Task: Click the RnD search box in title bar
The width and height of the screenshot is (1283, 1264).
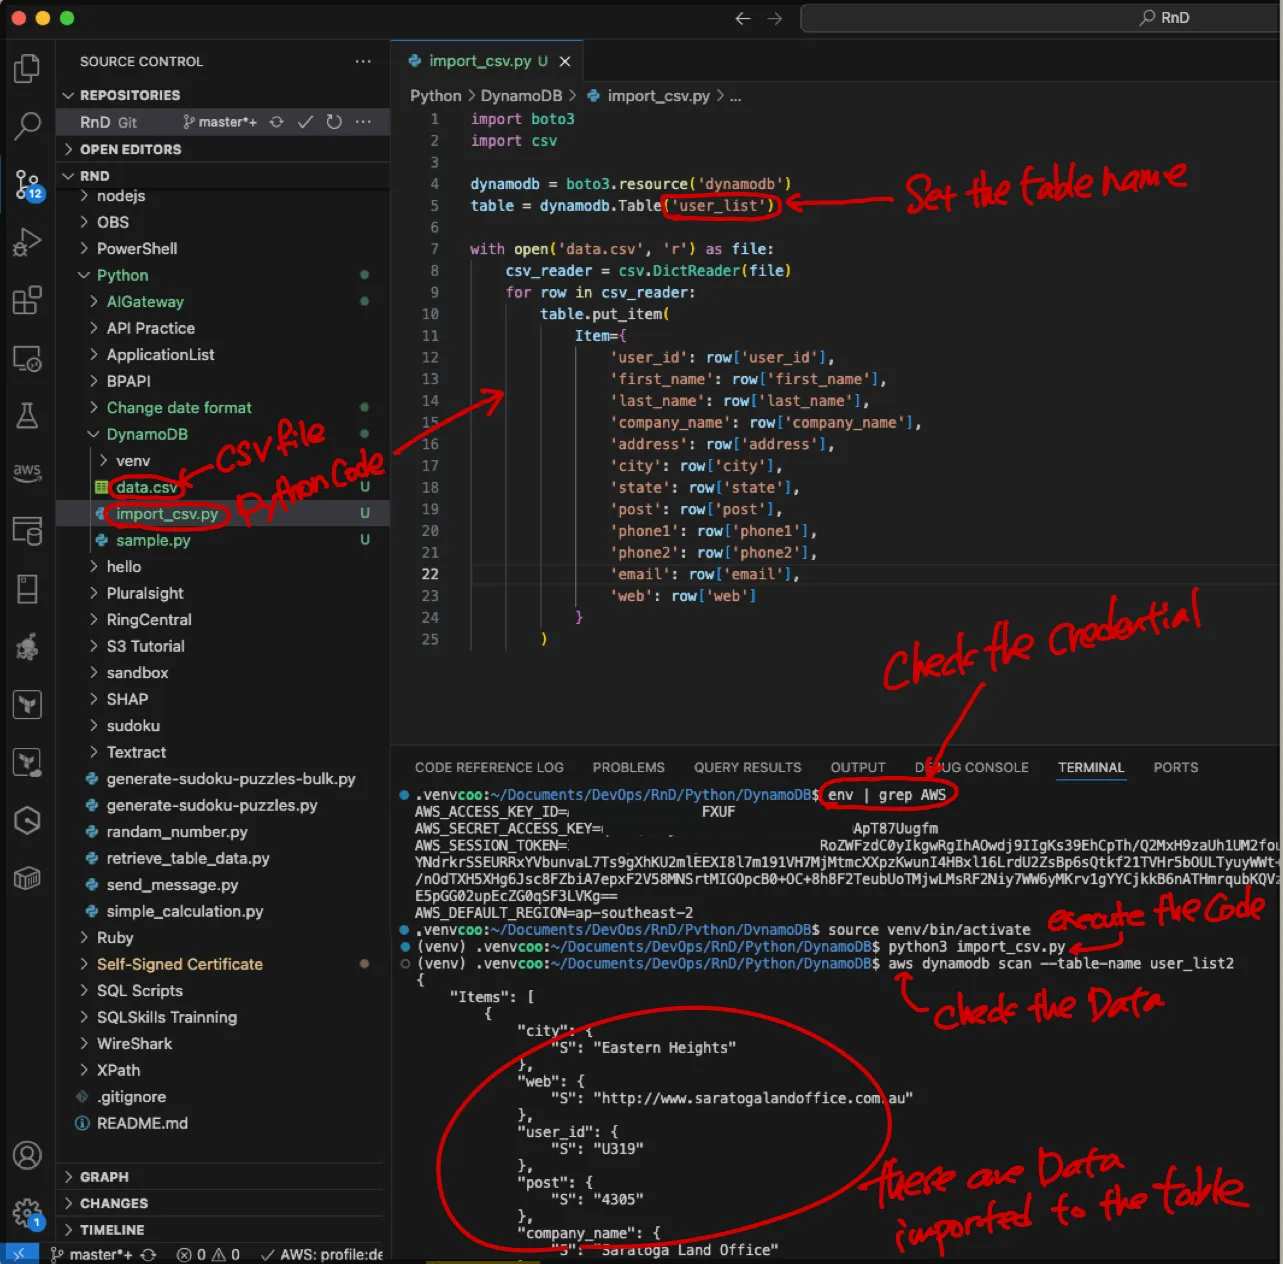Action: tap(1040, 18)
